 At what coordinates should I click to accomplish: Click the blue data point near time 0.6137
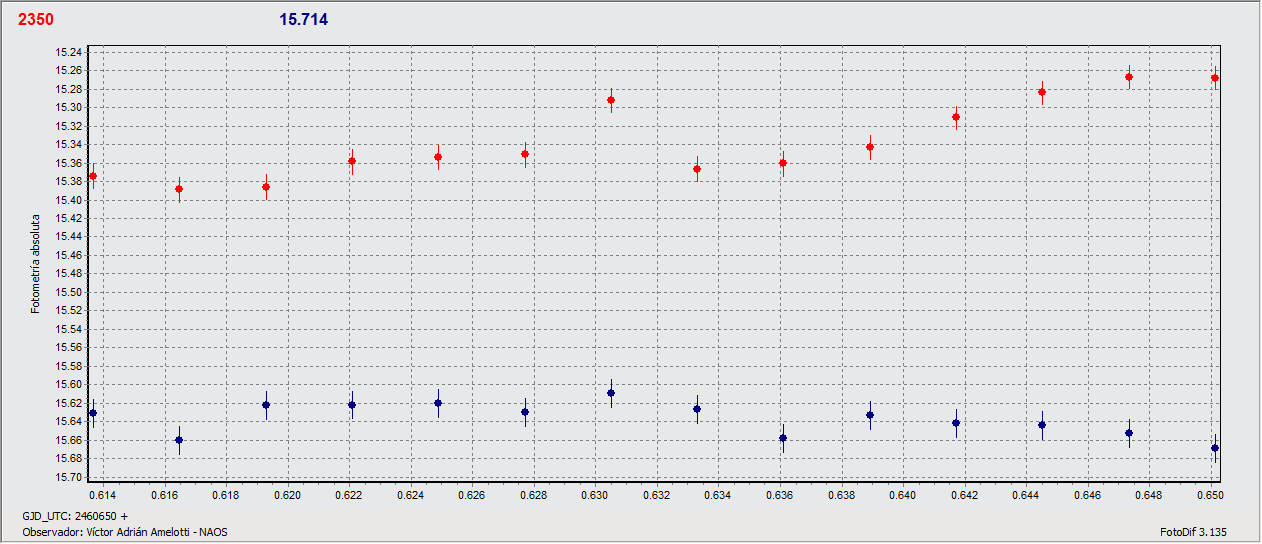(93, 413)
